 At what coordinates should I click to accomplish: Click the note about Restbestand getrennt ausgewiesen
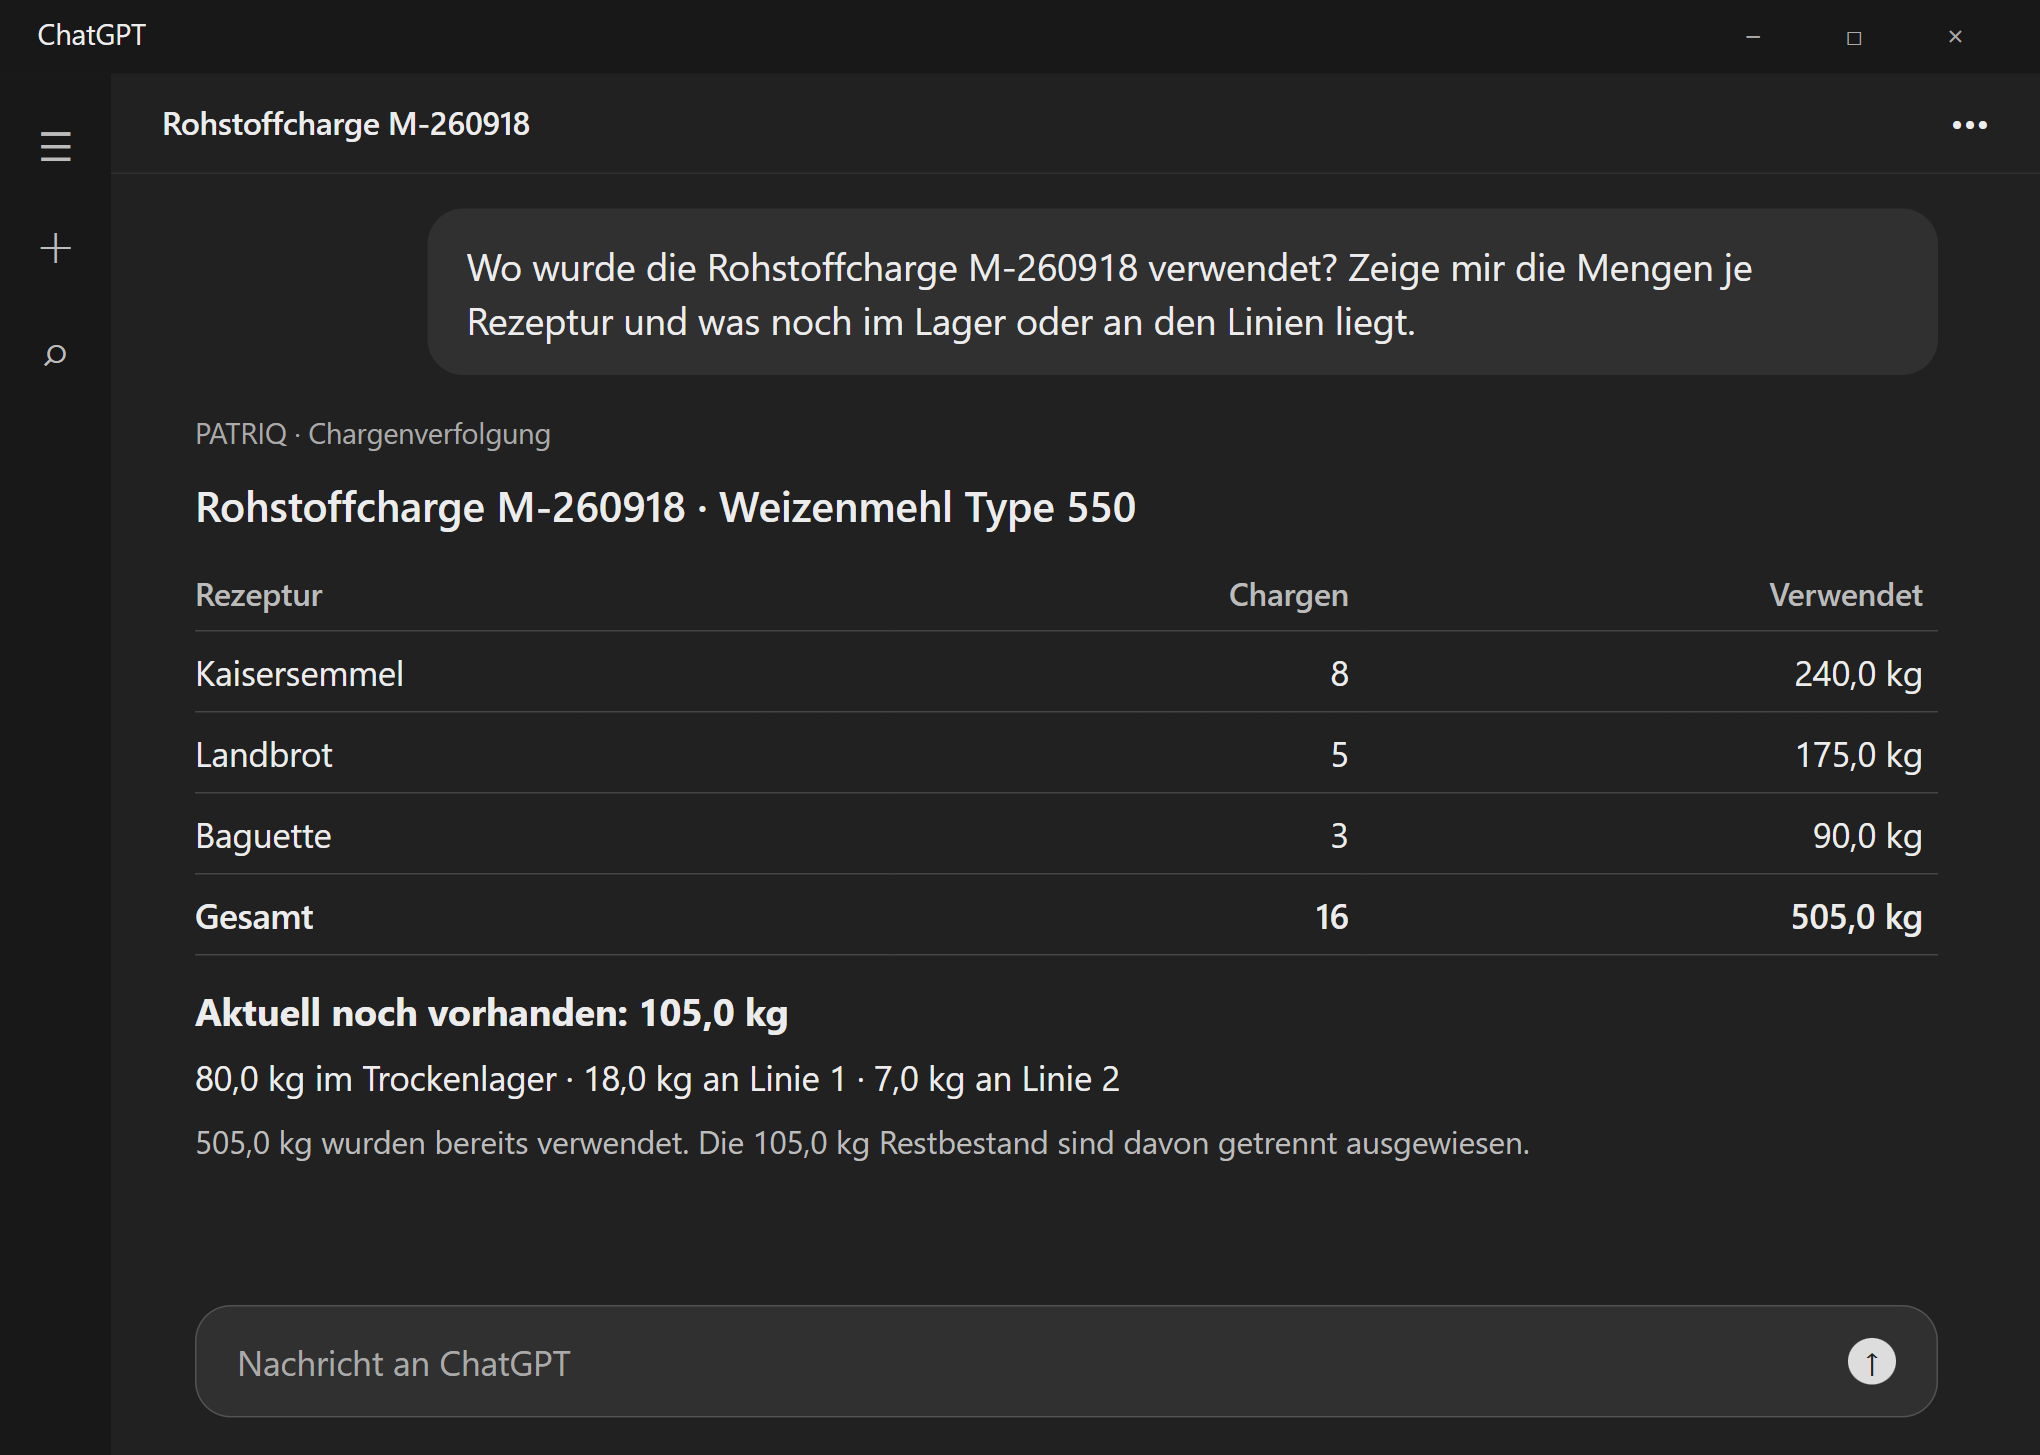tap(862, 1143)
